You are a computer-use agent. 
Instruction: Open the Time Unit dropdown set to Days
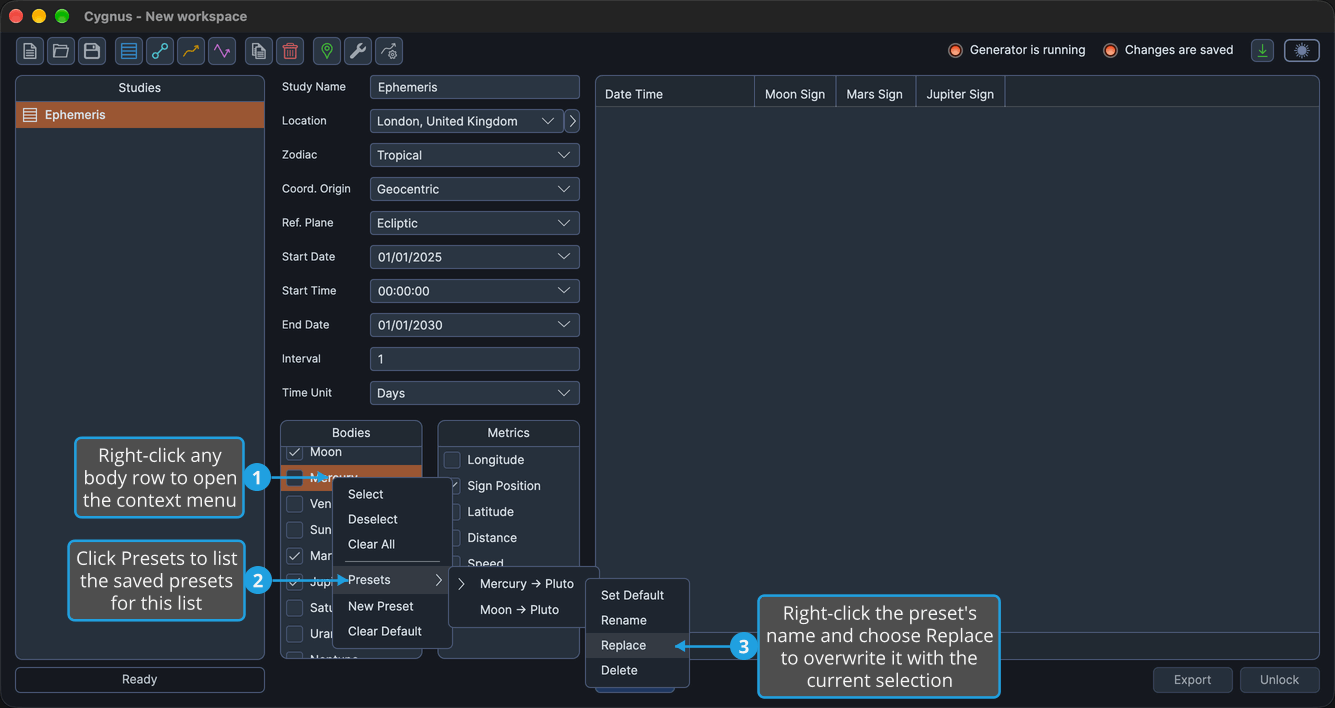coord(474,393)
